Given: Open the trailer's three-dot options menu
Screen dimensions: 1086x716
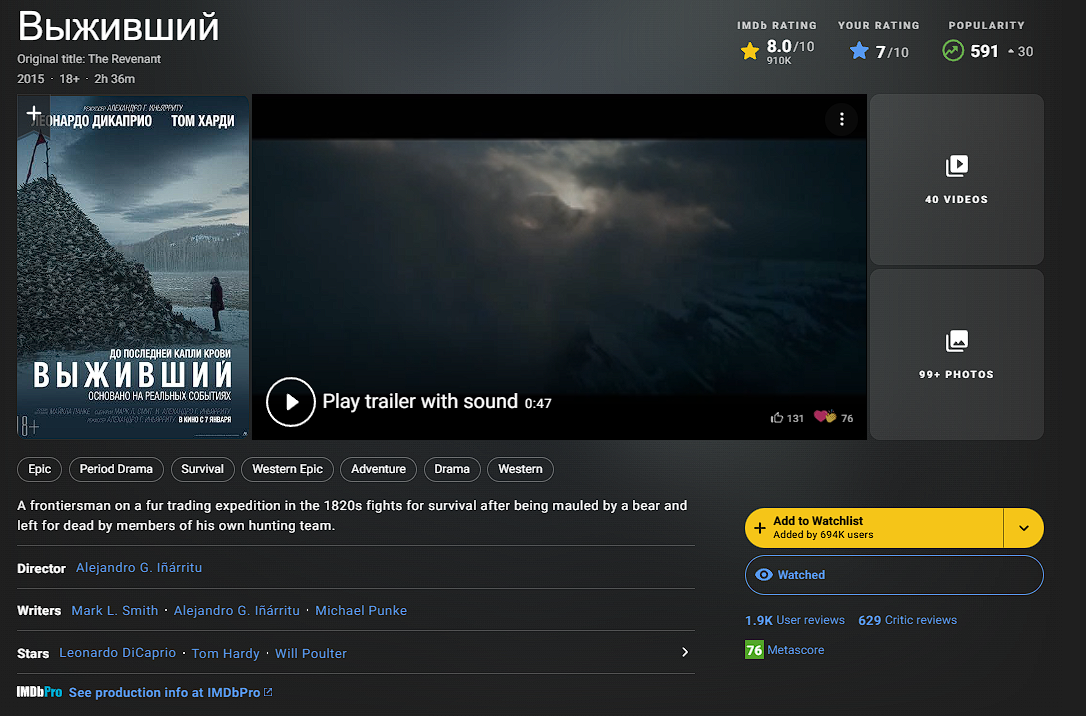Looking at the screenshot, I should [842, 119].
